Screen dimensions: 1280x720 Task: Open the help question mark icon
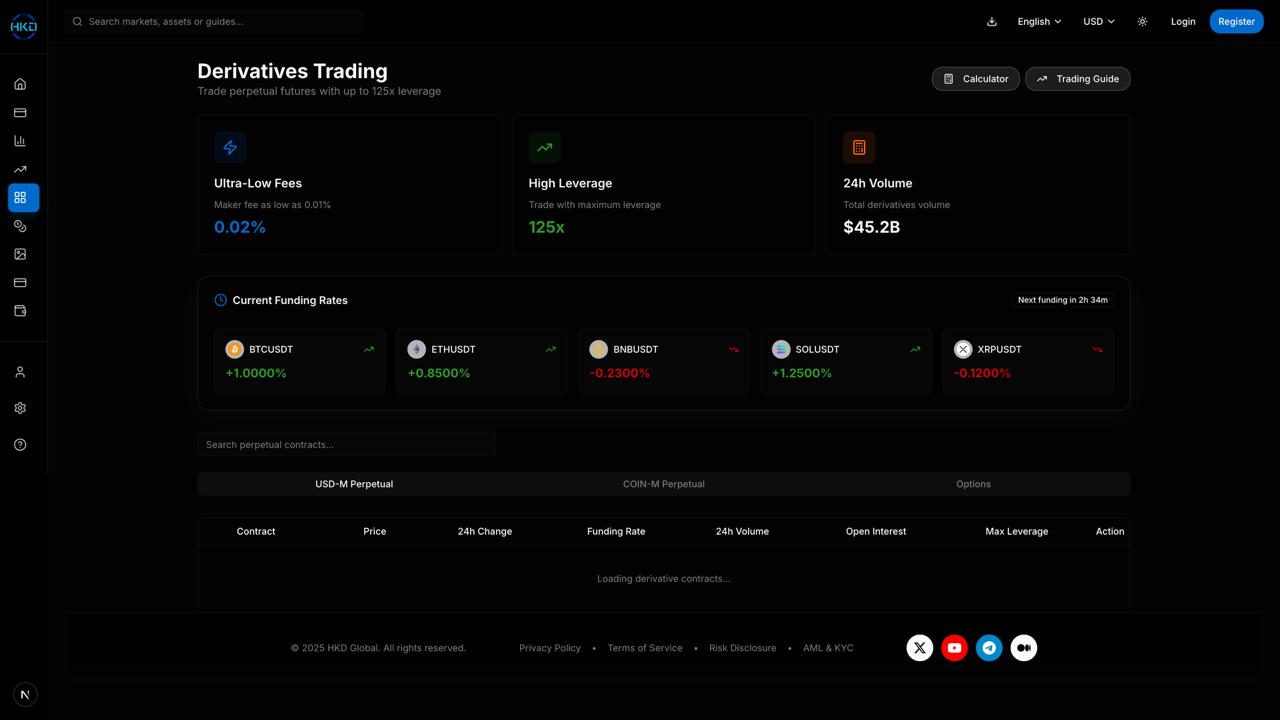coord(20,445)
